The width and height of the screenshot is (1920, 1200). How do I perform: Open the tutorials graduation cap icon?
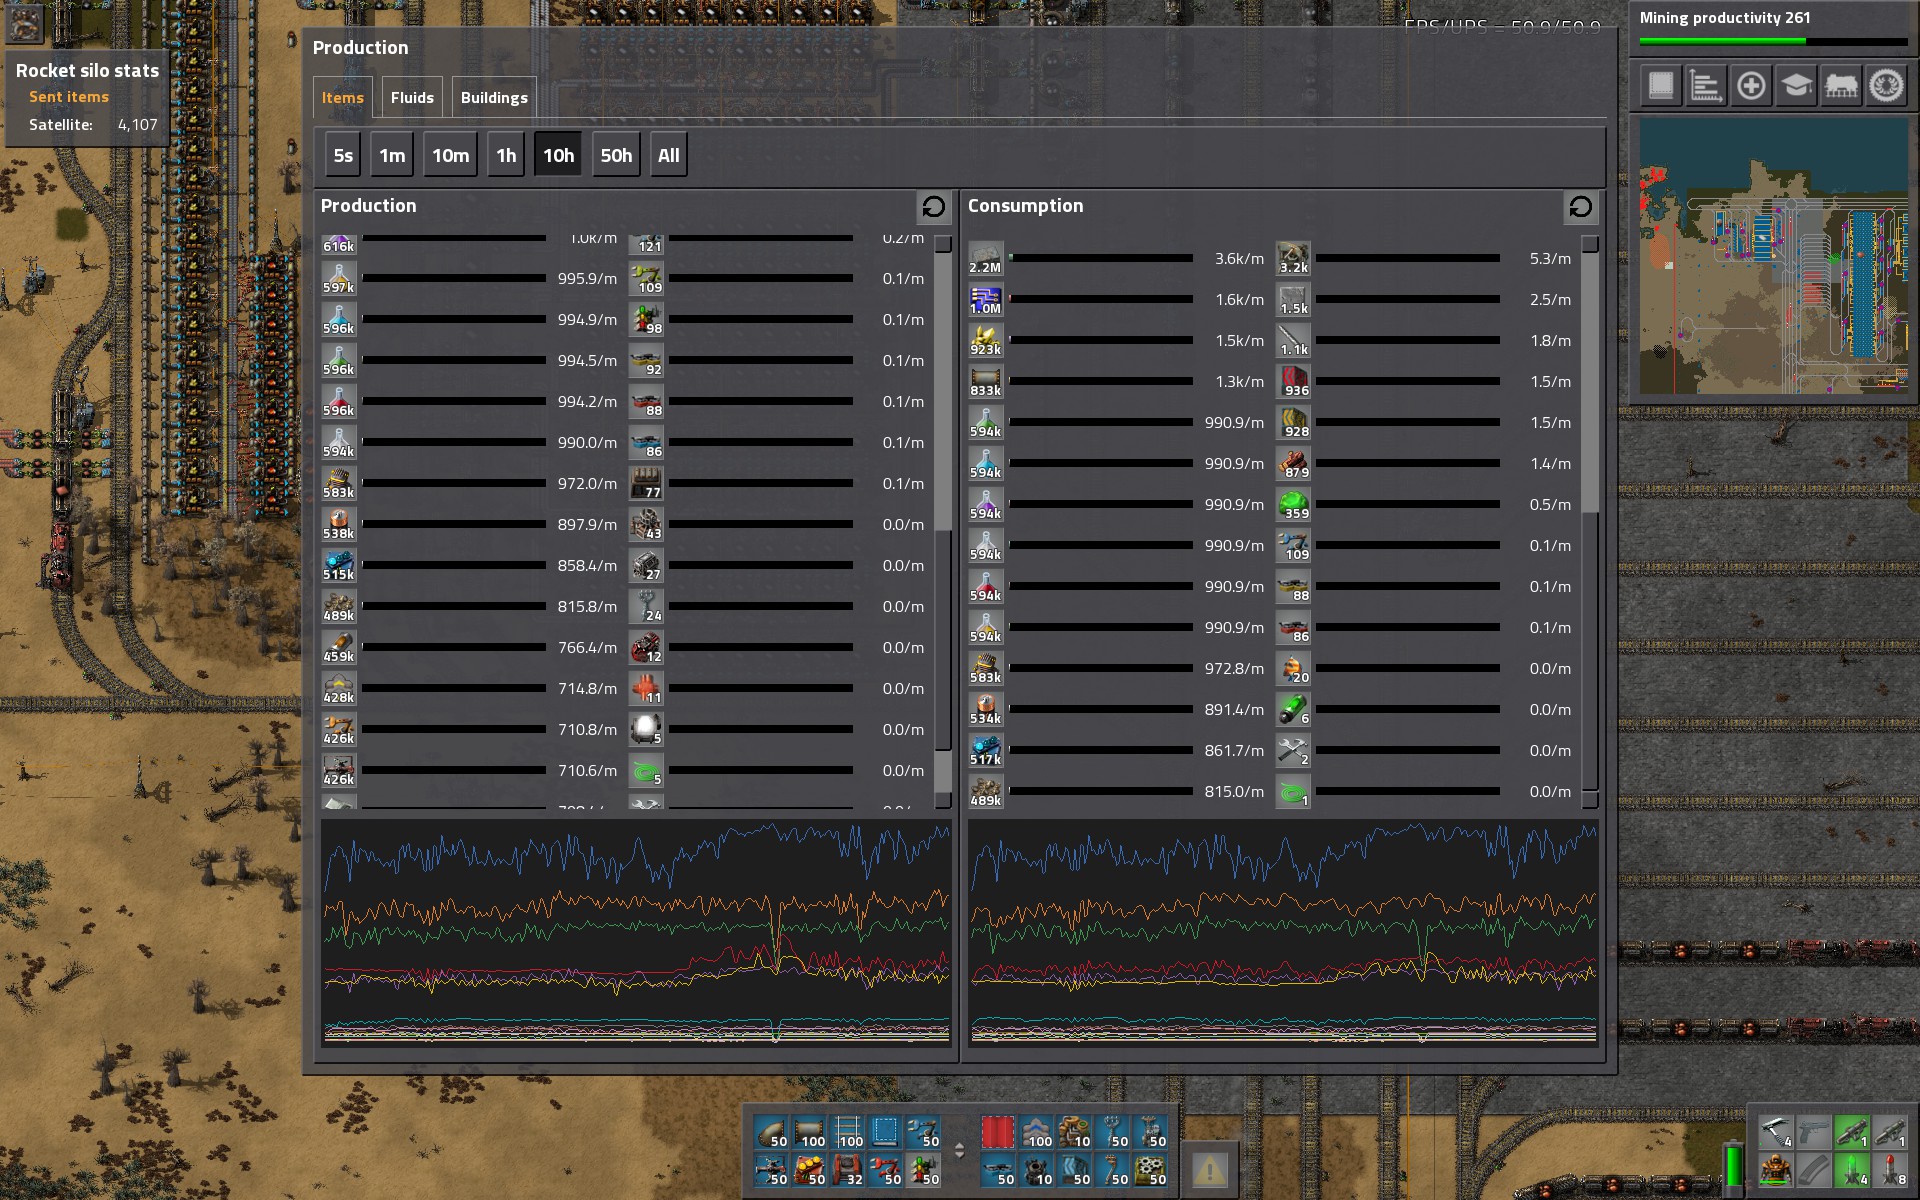pos(1796,86)
